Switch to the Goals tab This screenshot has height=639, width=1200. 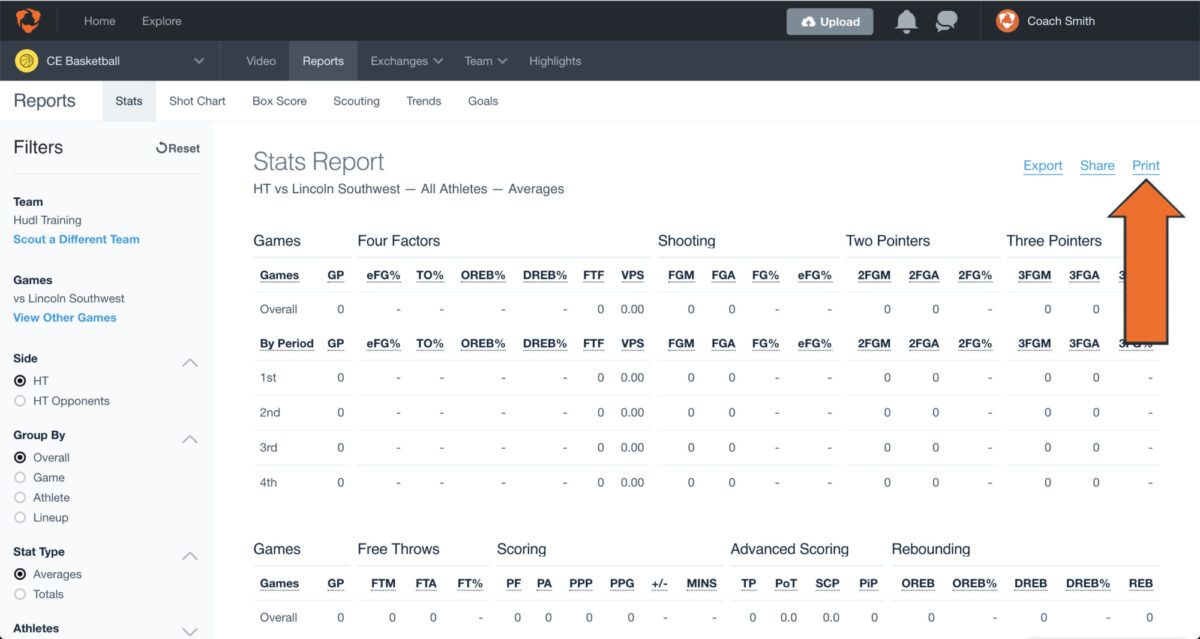(483, 101)
